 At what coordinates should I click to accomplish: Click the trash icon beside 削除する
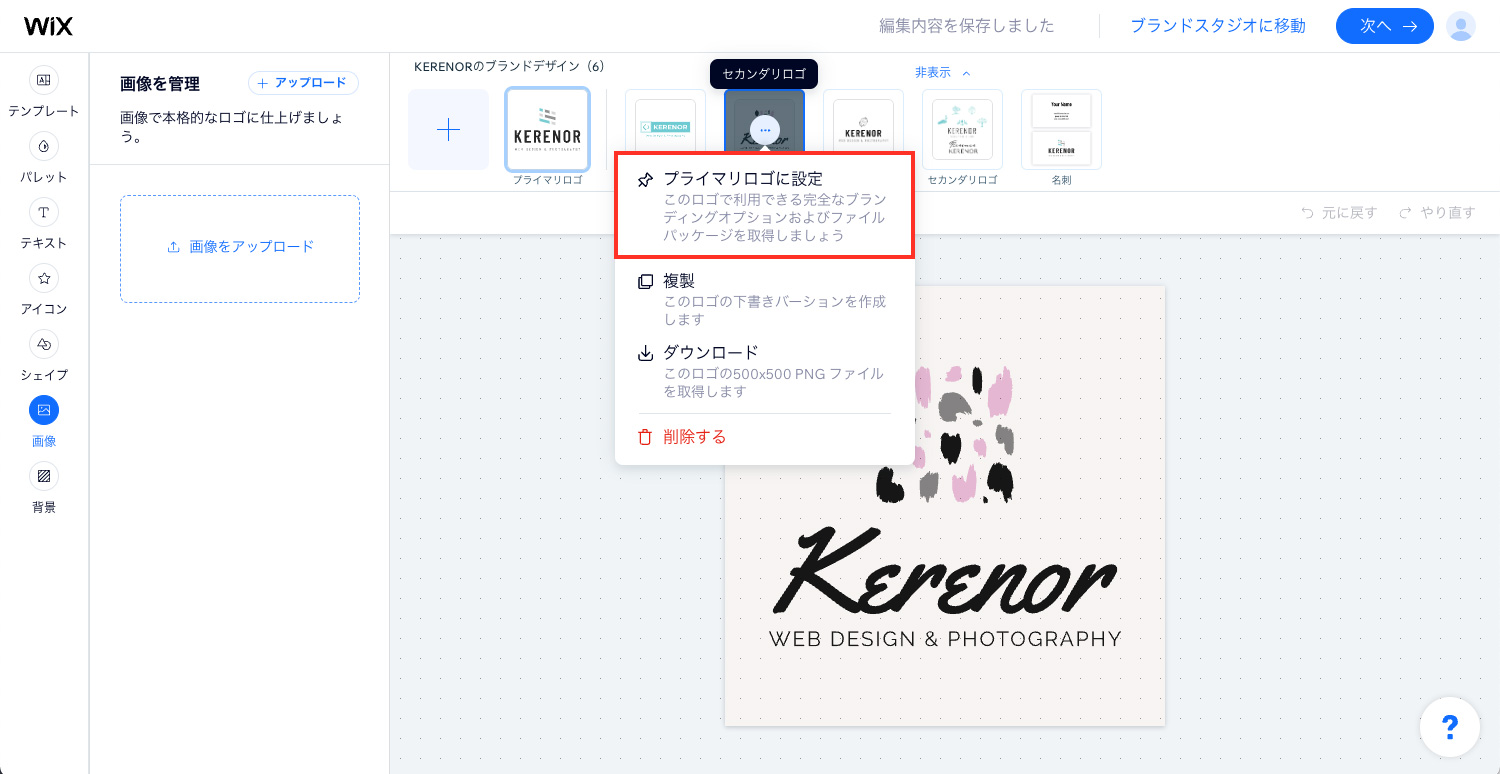point(646,437)
